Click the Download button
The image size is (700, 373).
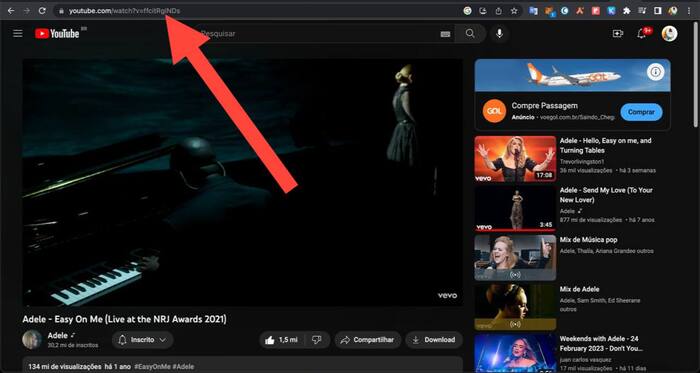tap(433, 340)
